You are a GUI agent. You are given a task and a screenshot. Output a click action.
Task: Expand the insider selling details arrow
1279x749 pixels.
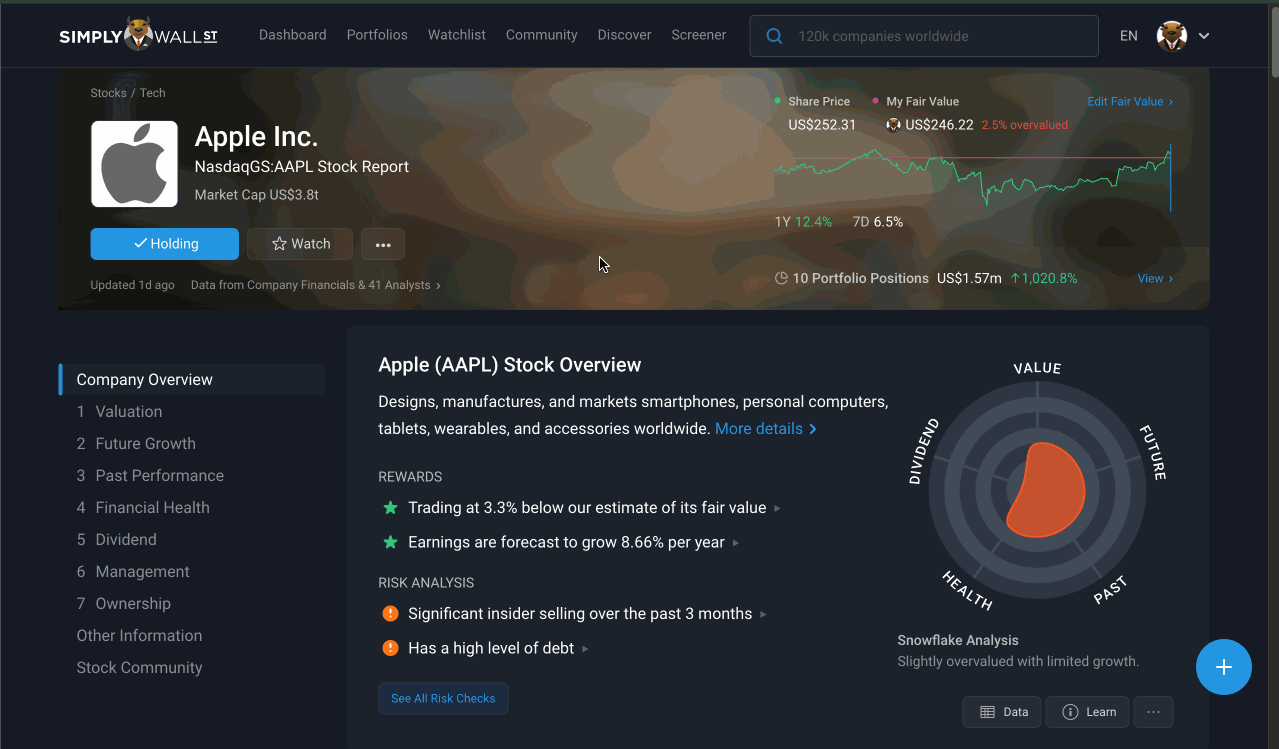tap(763, 614)
